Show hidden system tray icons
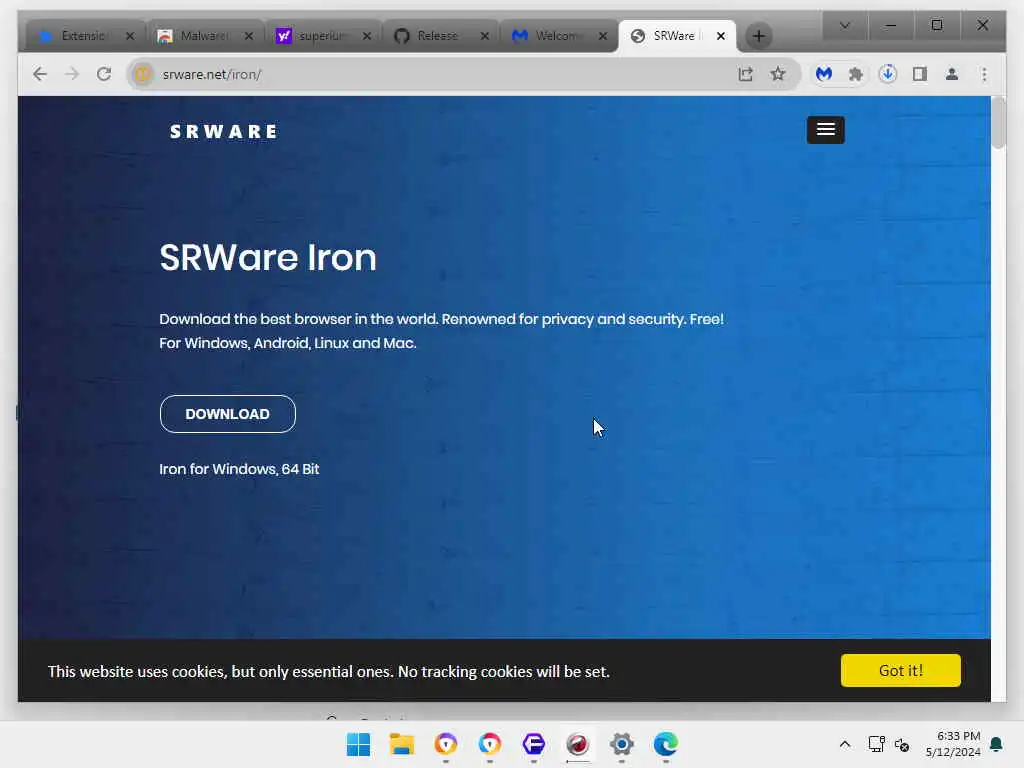This screenshot has height=768, width=1024. point(844,744)
